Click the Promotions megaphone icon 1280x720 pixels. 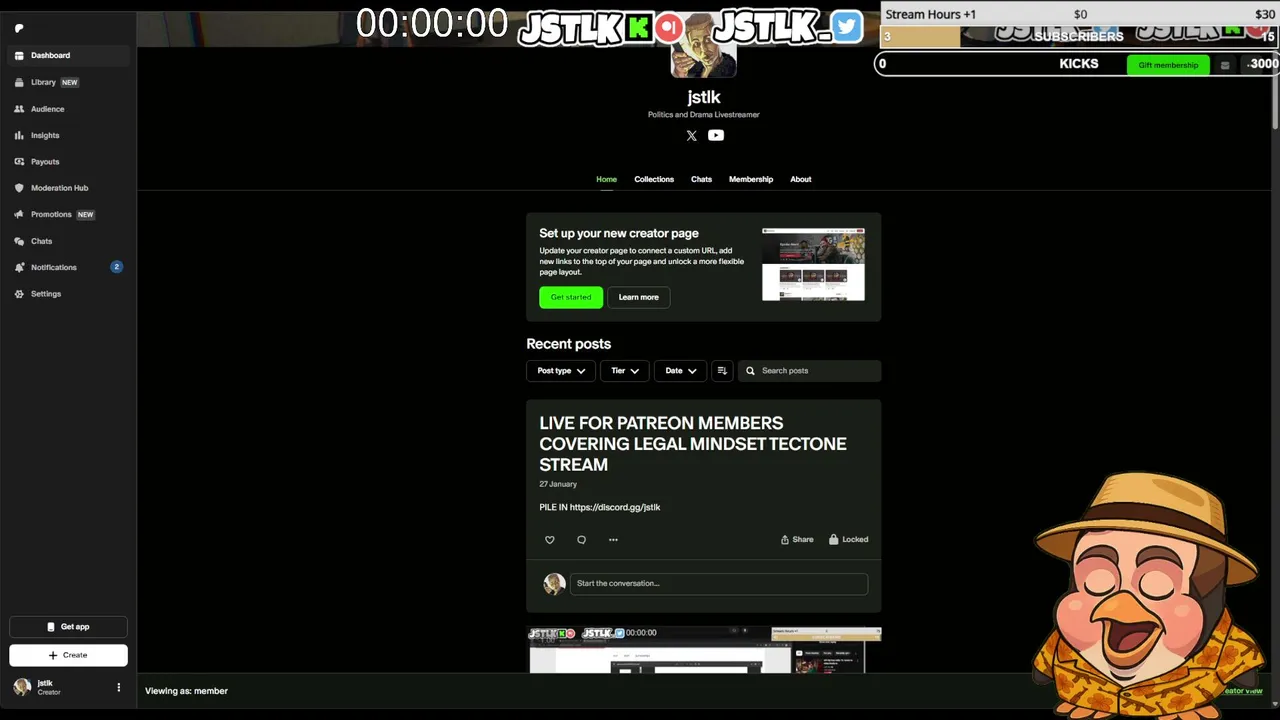pos(19,214)
